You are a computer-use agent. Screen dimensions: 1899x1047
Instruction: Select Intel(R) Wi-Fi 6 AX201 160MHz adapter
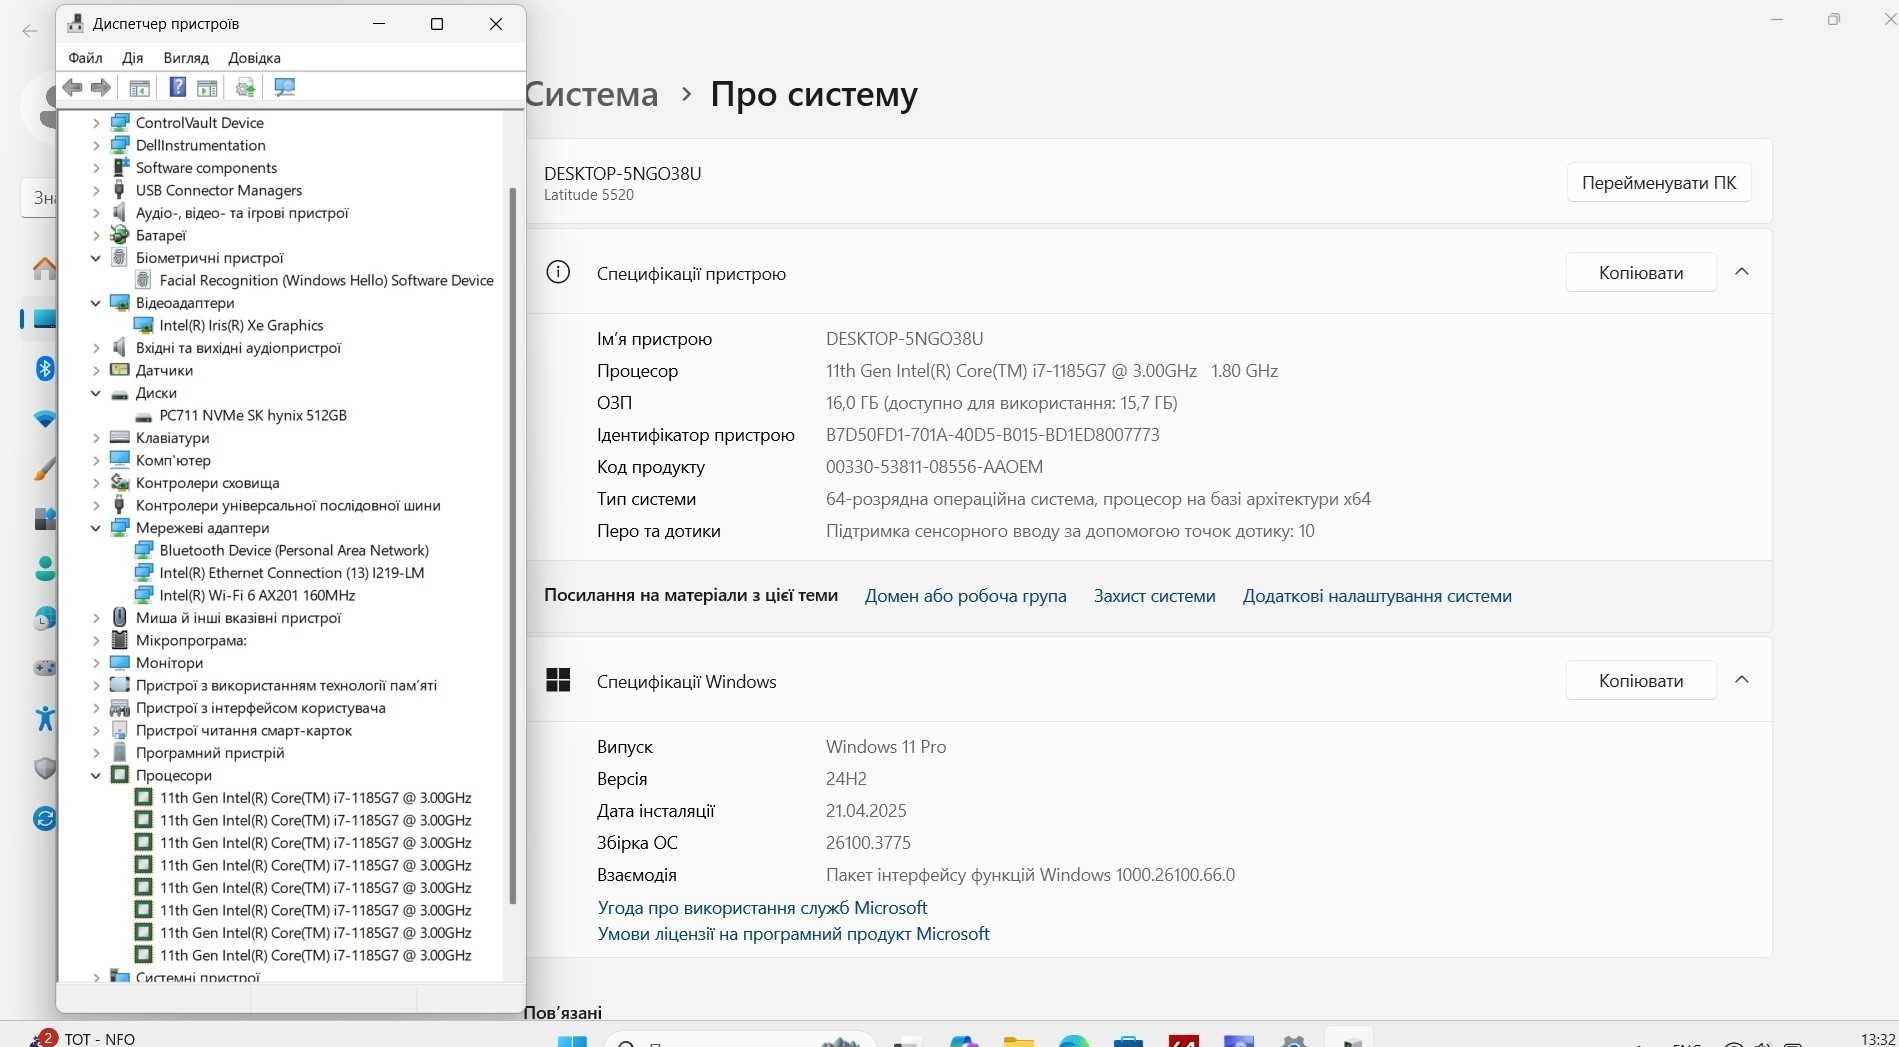(x=257, y=596)
